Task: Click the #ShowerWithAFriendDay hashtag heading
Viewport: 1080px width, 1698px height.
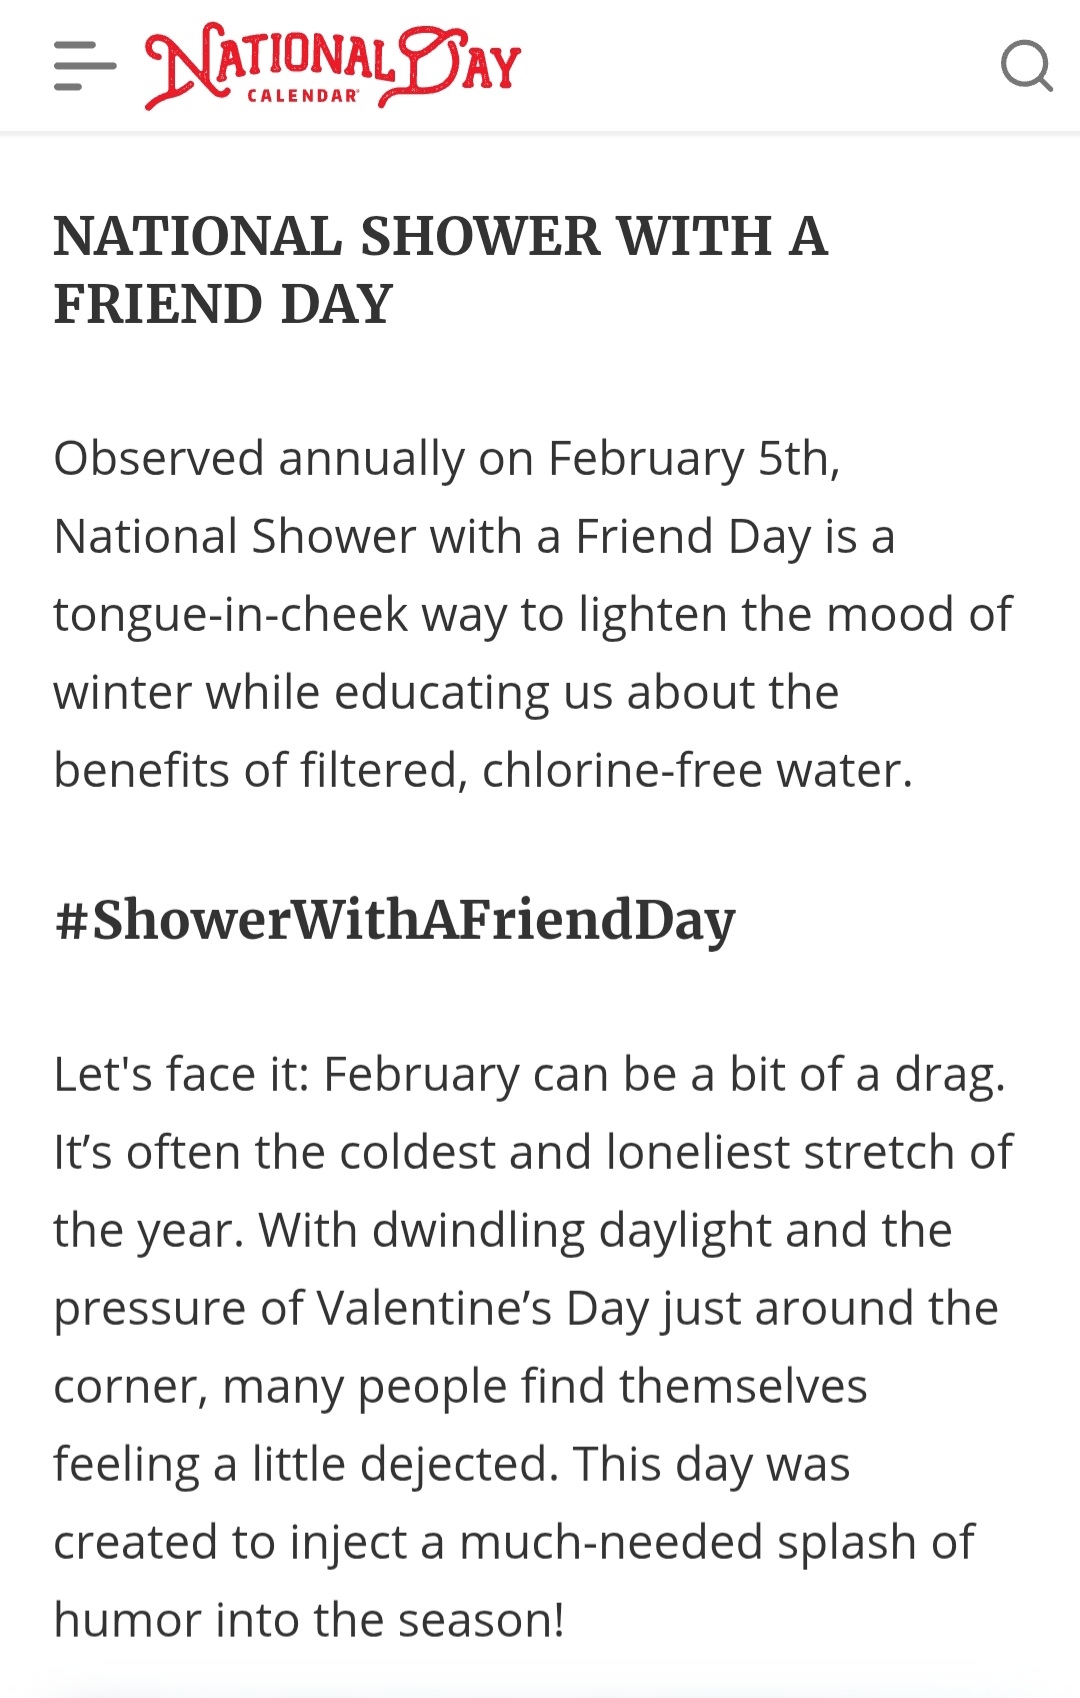Action: pyautogui.click(x=395, y=920)
